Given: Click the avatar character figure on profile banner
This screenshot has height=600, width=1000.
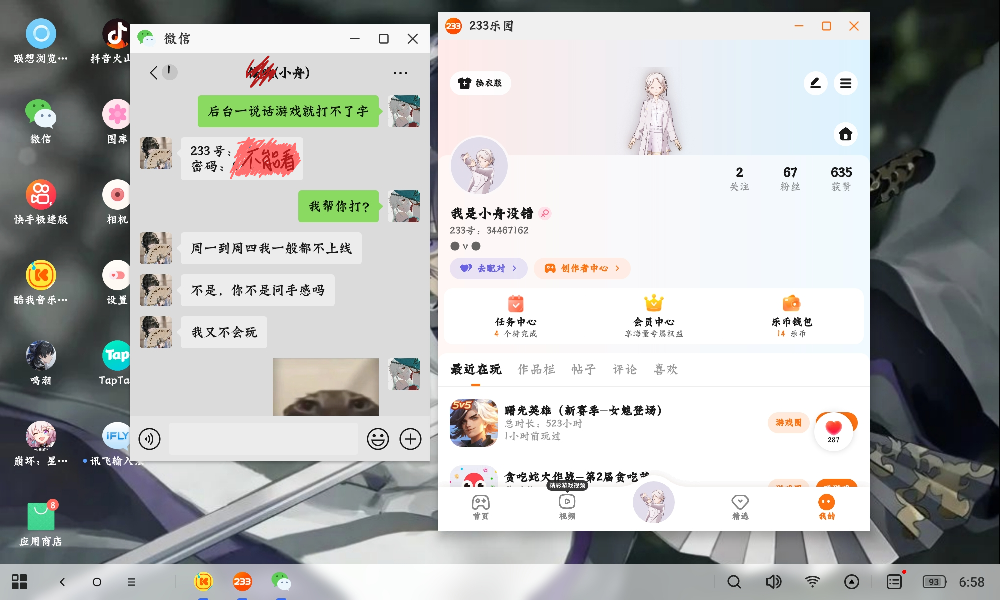Looking at the screenshot, I should pyautogui.click(x=654, y=113).
